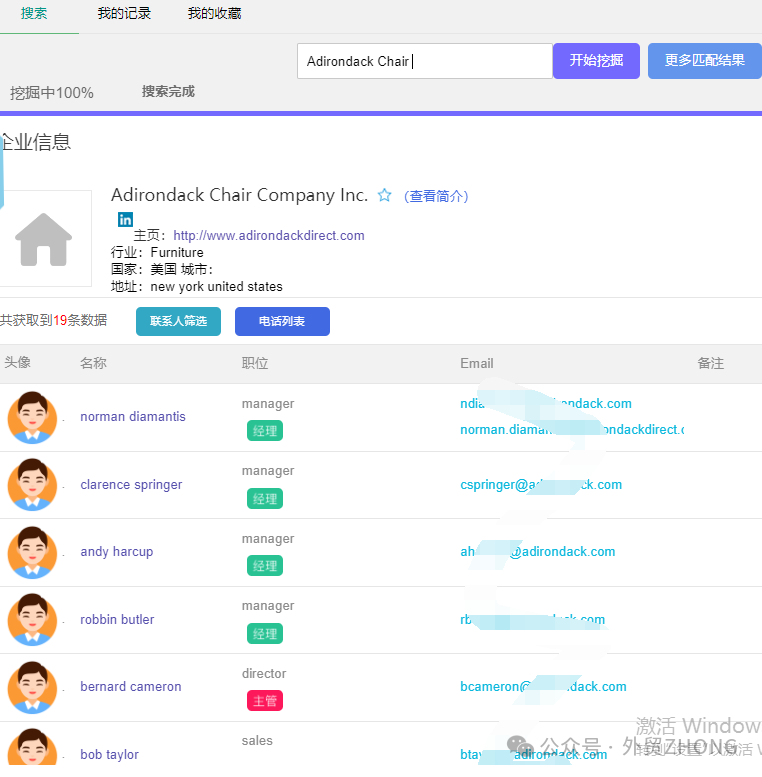This screenshot has width=762, height=777.
Task: Click norman's first email ending ondack.com
Action: coord(546,404)
